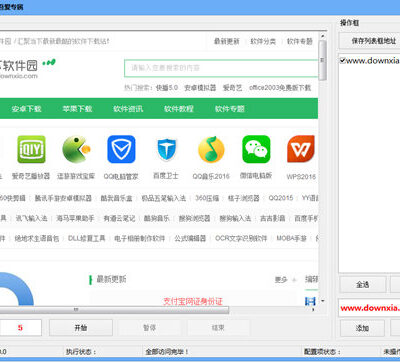Click the QQ2015 link
Viewport: 400px width, 362px height.
point(281,198)
